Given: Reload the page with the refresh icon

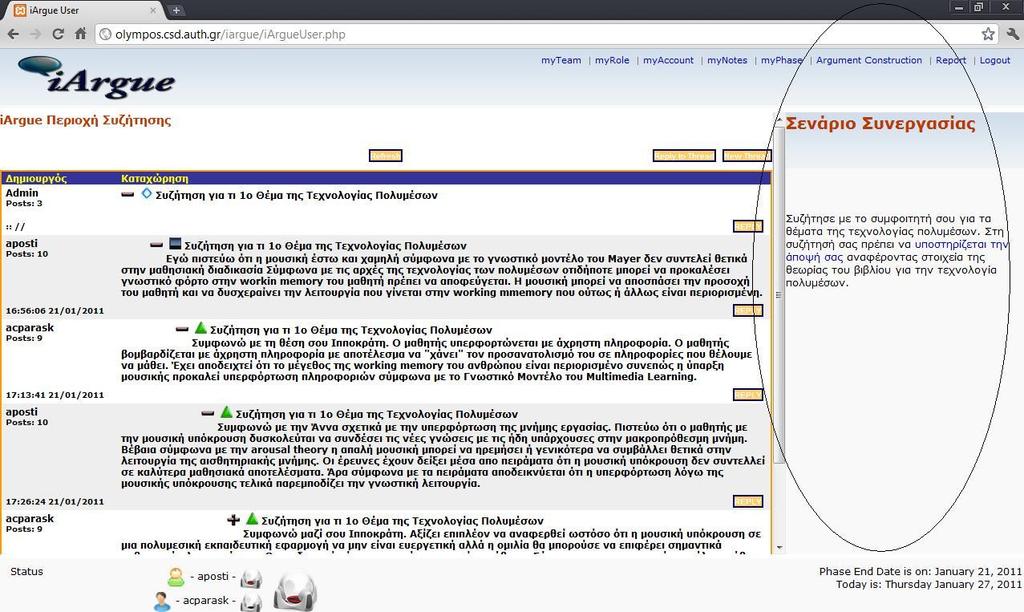Looking at the screenshot, I should [x=58, y=34].
